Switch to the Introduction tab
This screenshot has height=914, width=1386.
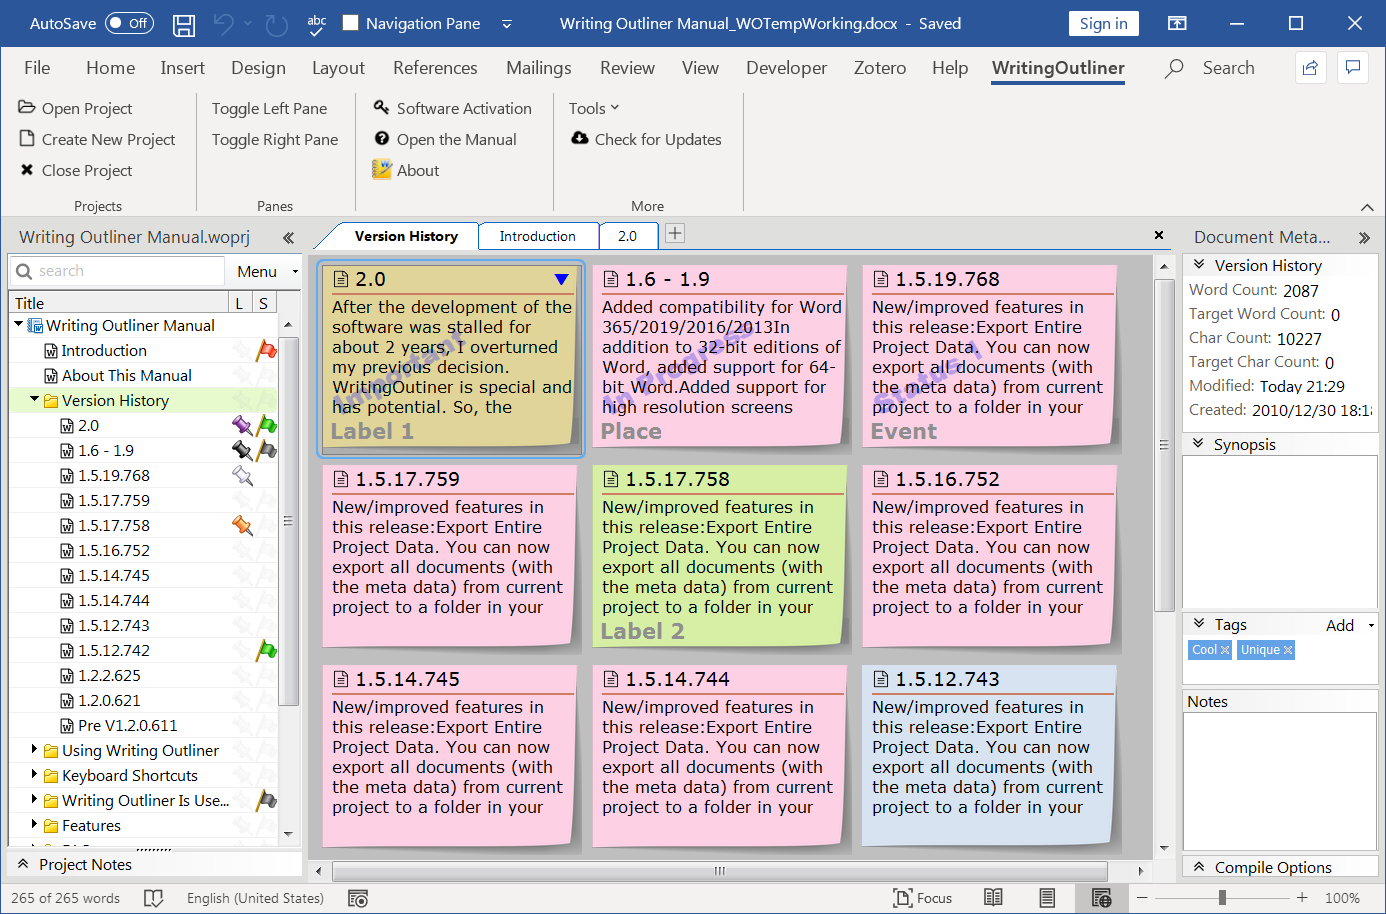click(x=538, y=236)
